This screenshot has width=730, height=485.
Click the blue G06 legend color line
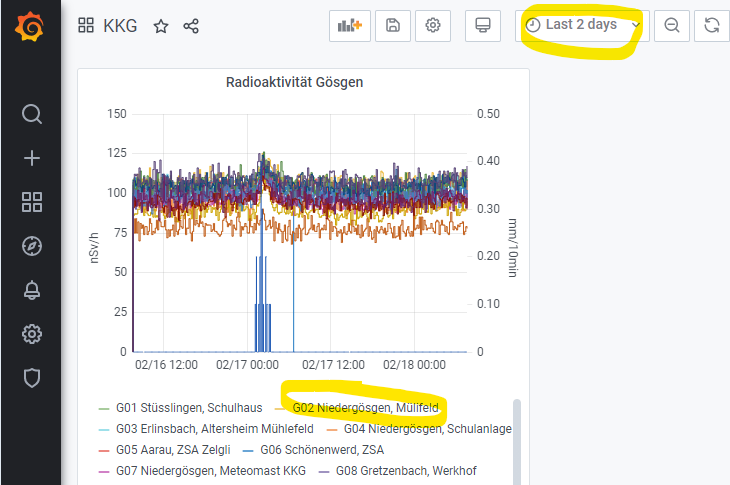(x=248, y=451)
